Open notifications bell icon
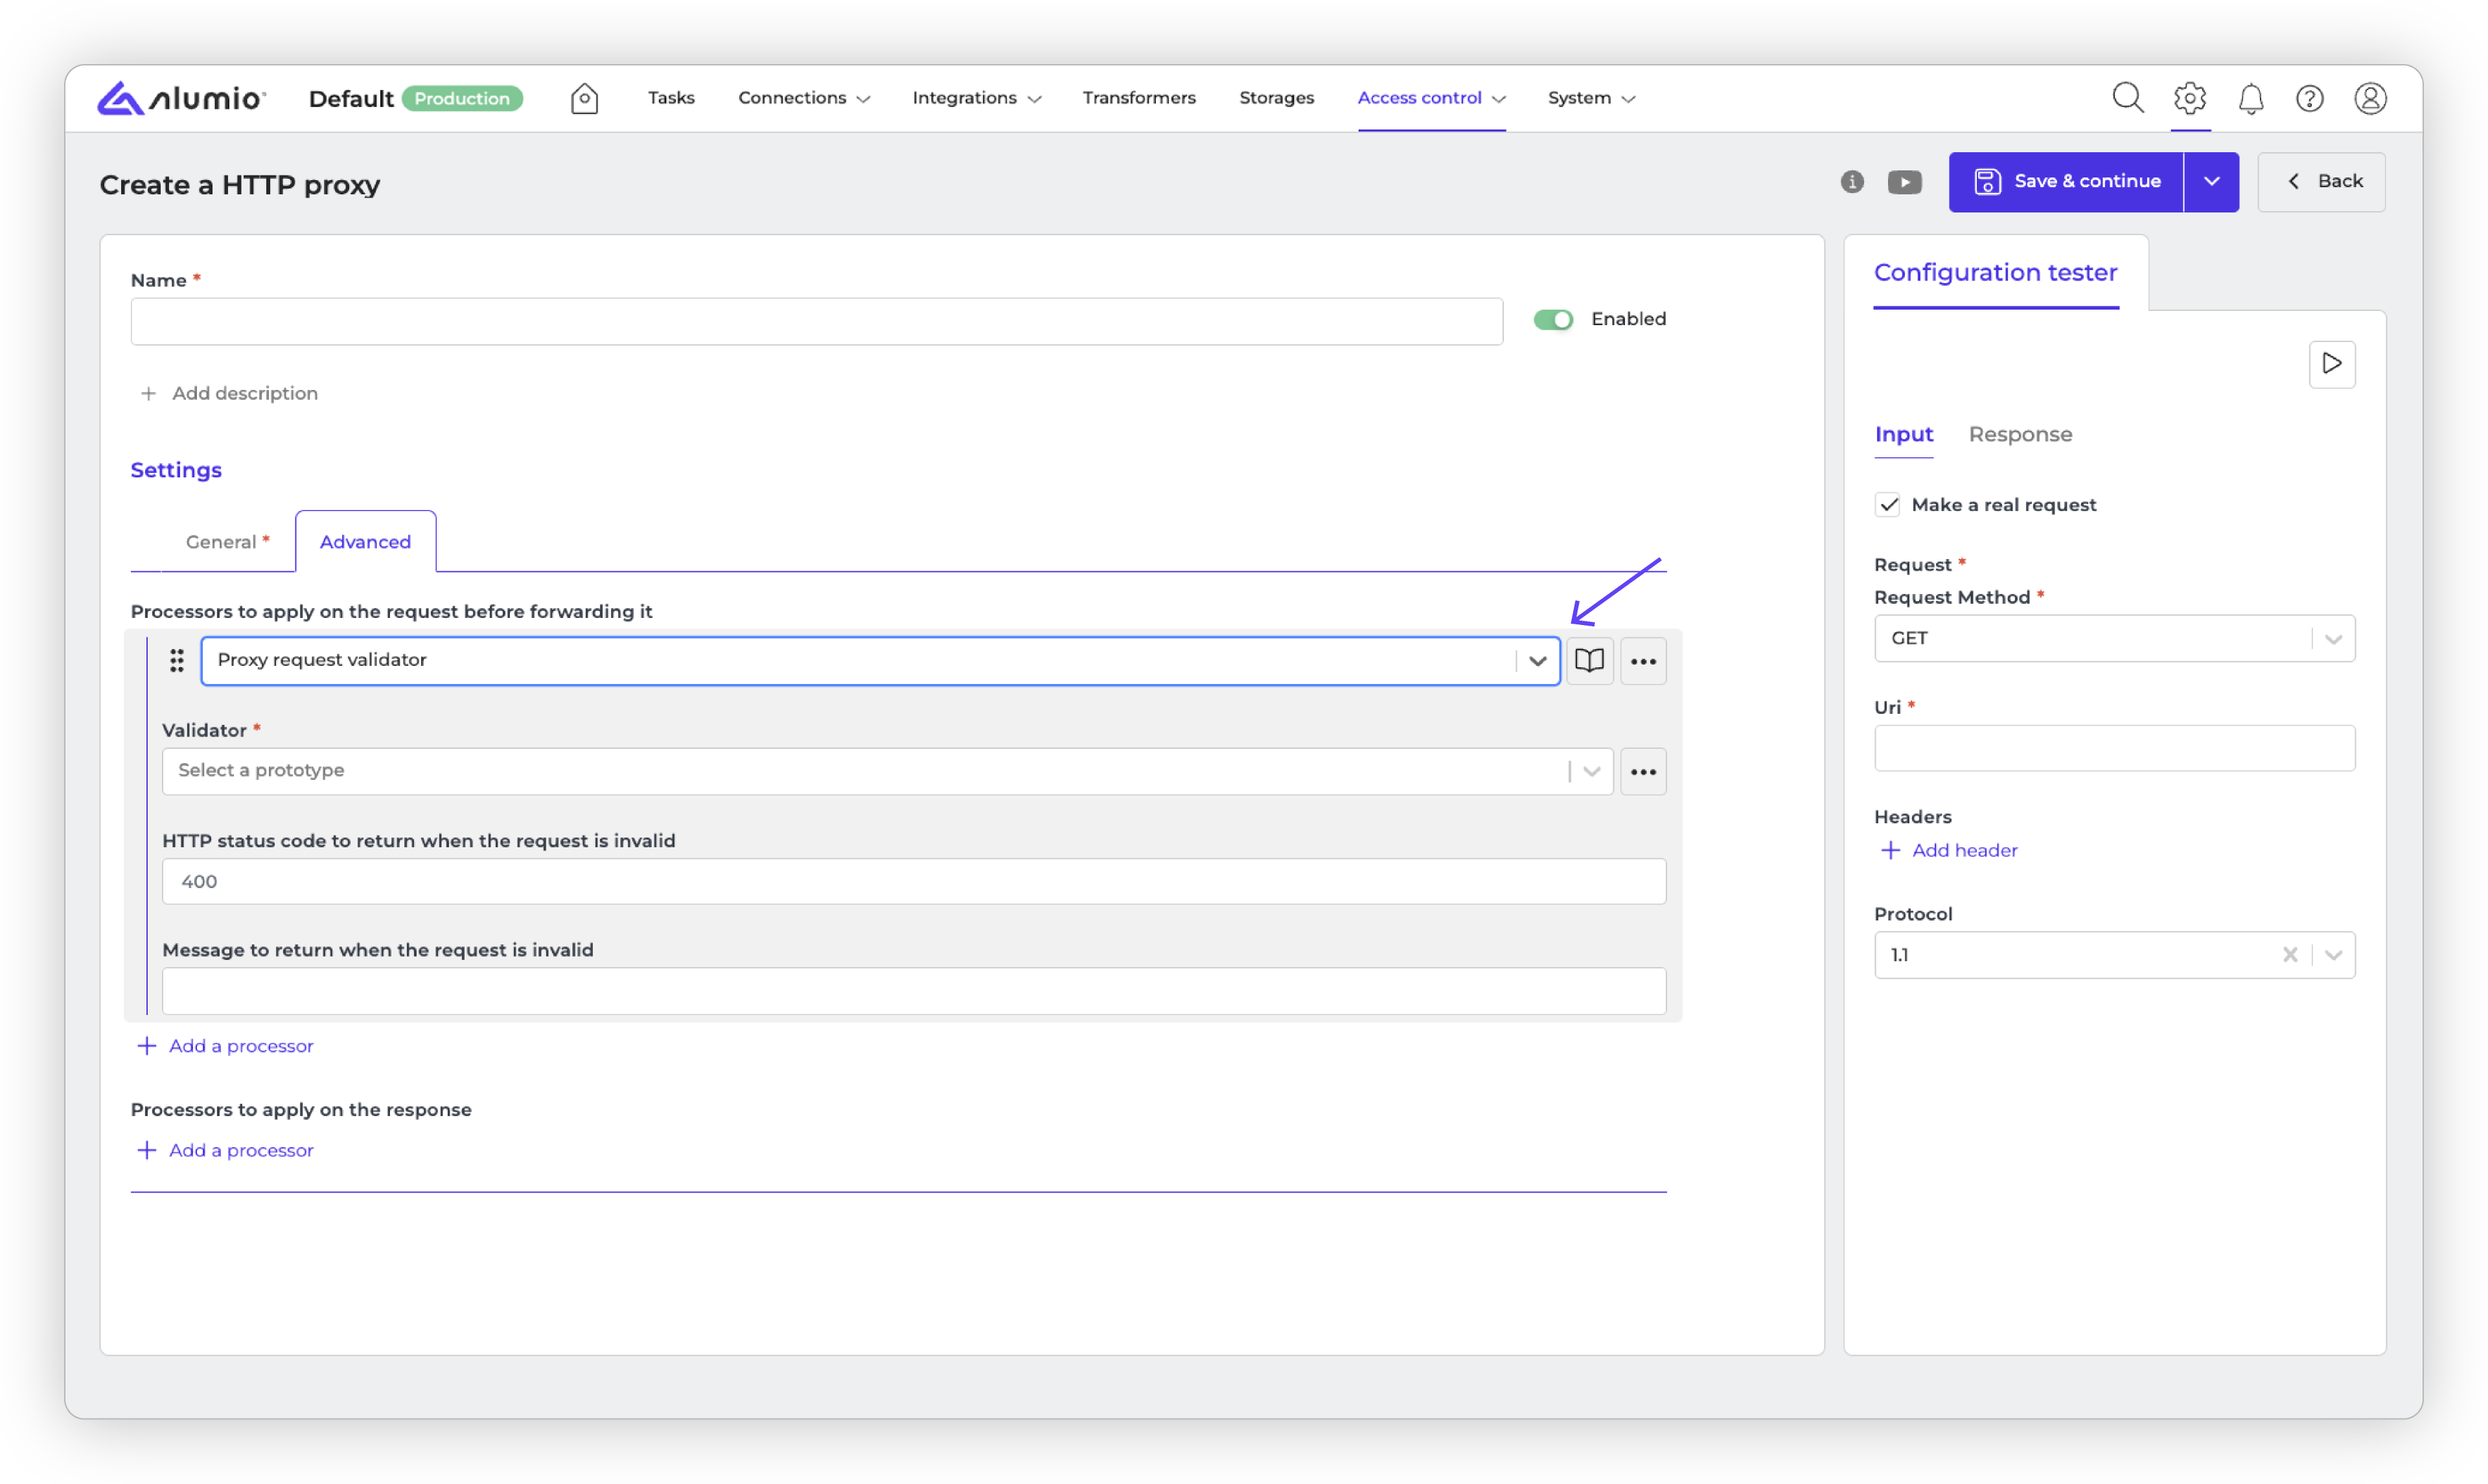The height and width of the screenshot is (1484, 2488). [2250, 99]
